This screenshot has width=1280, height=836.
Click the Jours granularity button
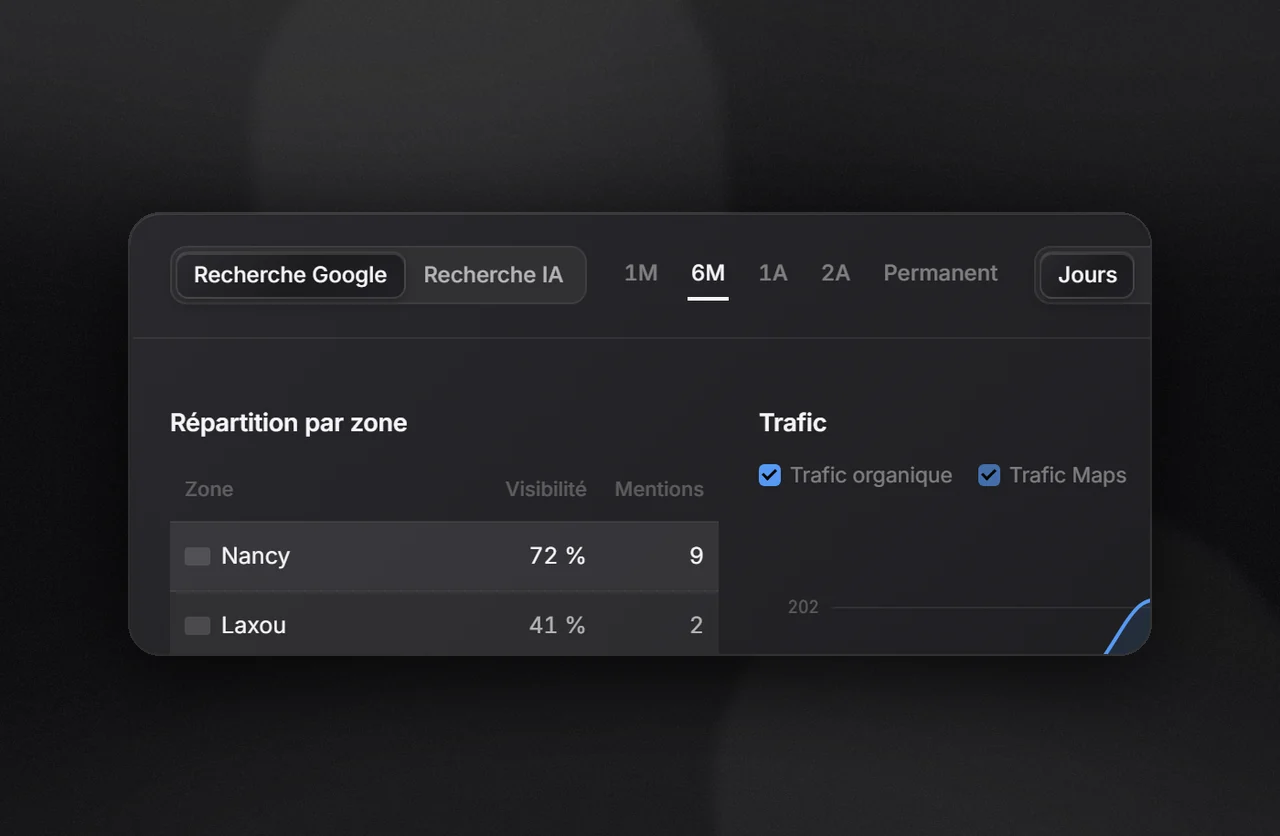click(1087, 276)
